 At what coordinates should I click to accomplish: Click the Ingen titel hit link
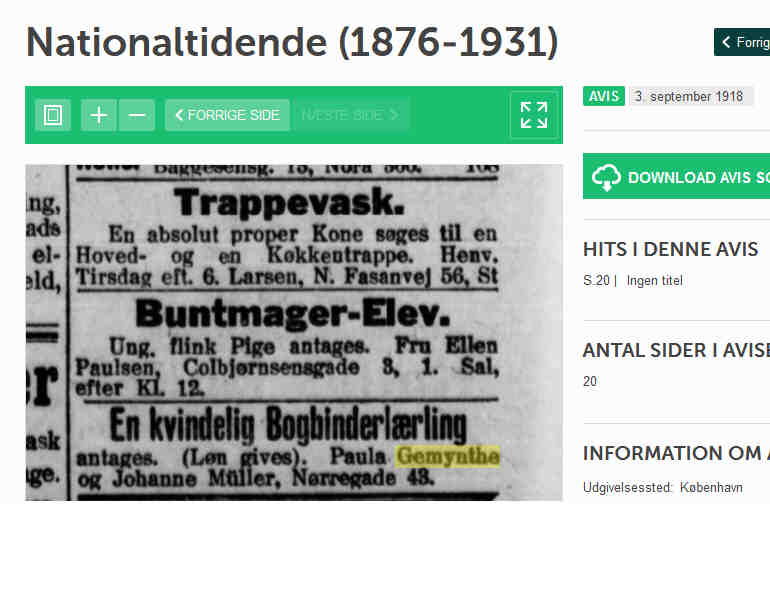[654, 281]
